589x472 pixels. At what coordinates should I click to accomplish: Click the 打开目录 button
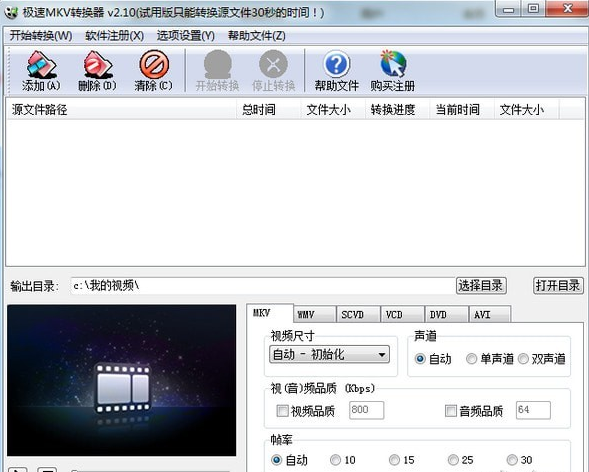coord(558,286)
